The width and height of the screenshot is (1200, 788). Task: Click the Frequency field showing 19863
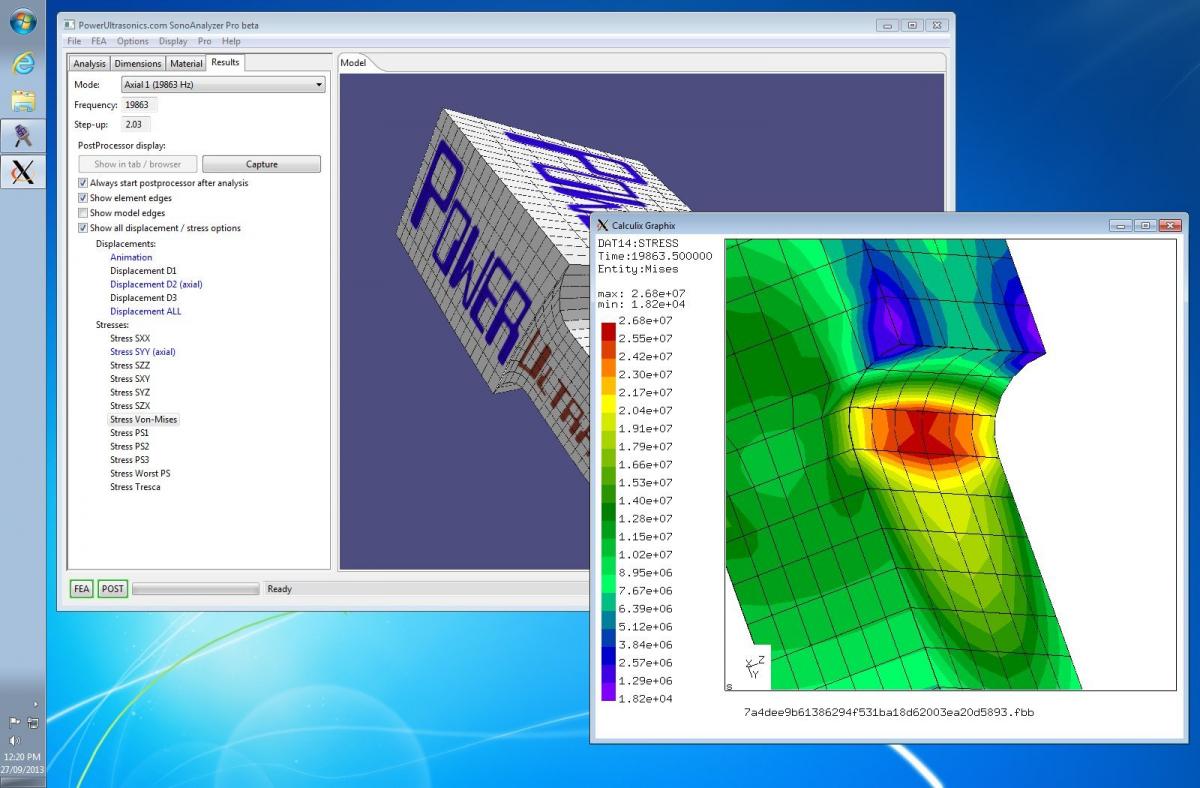tap(140, 105)
